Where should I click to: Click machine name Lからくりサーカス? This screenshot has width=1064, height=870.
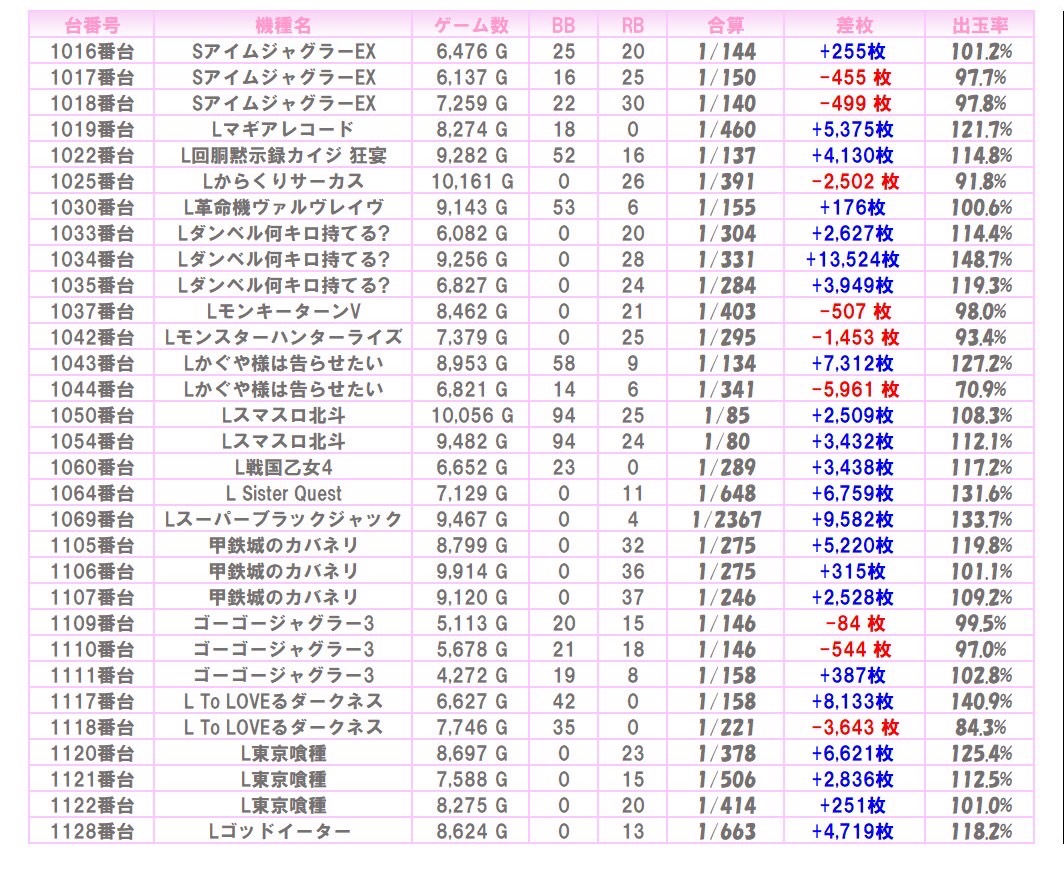pos(283,181)
